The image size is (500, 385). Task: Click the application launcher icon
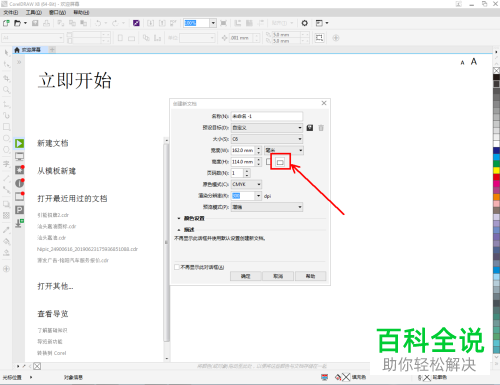tap(320, 23)
